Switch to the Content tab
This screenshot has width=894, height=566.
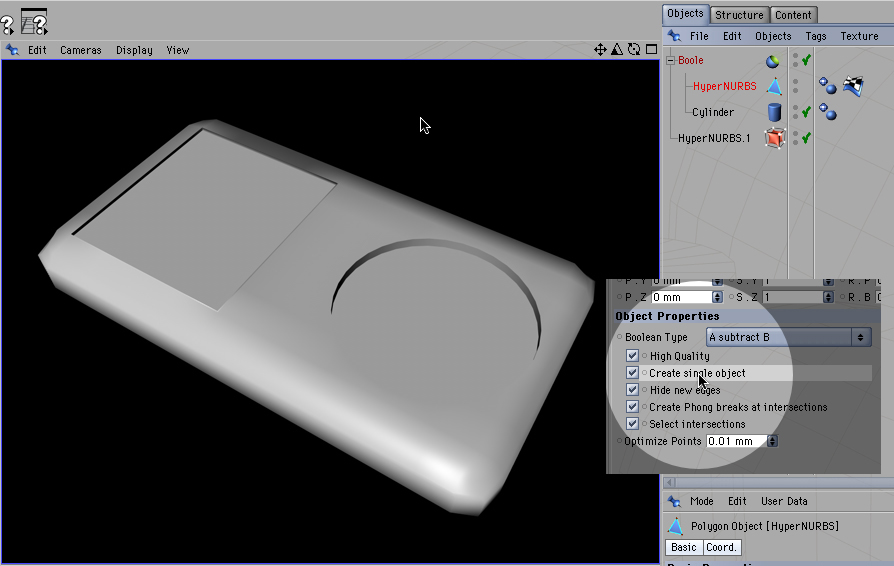click(793, 15)
